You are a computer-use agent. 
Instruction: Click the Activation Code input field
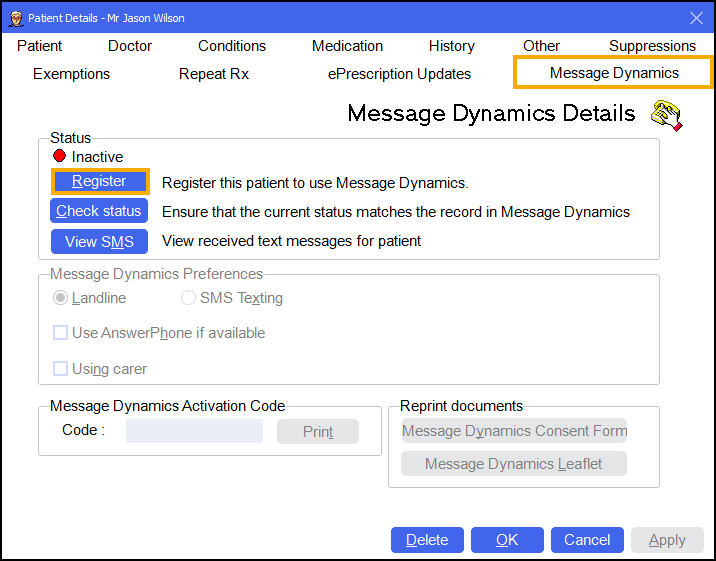(x=194, y=431)
